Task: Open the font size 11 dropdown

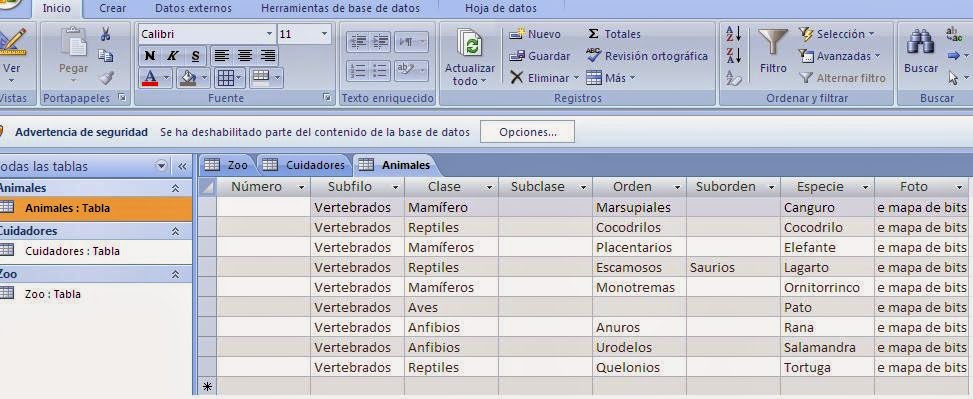Action: [325, 34]
